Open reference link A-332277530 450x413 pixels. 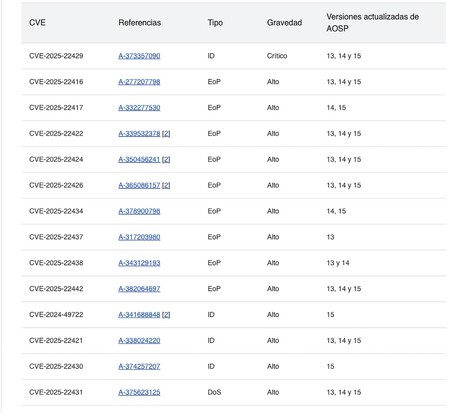pyautogui.click(x=139, y=108)
